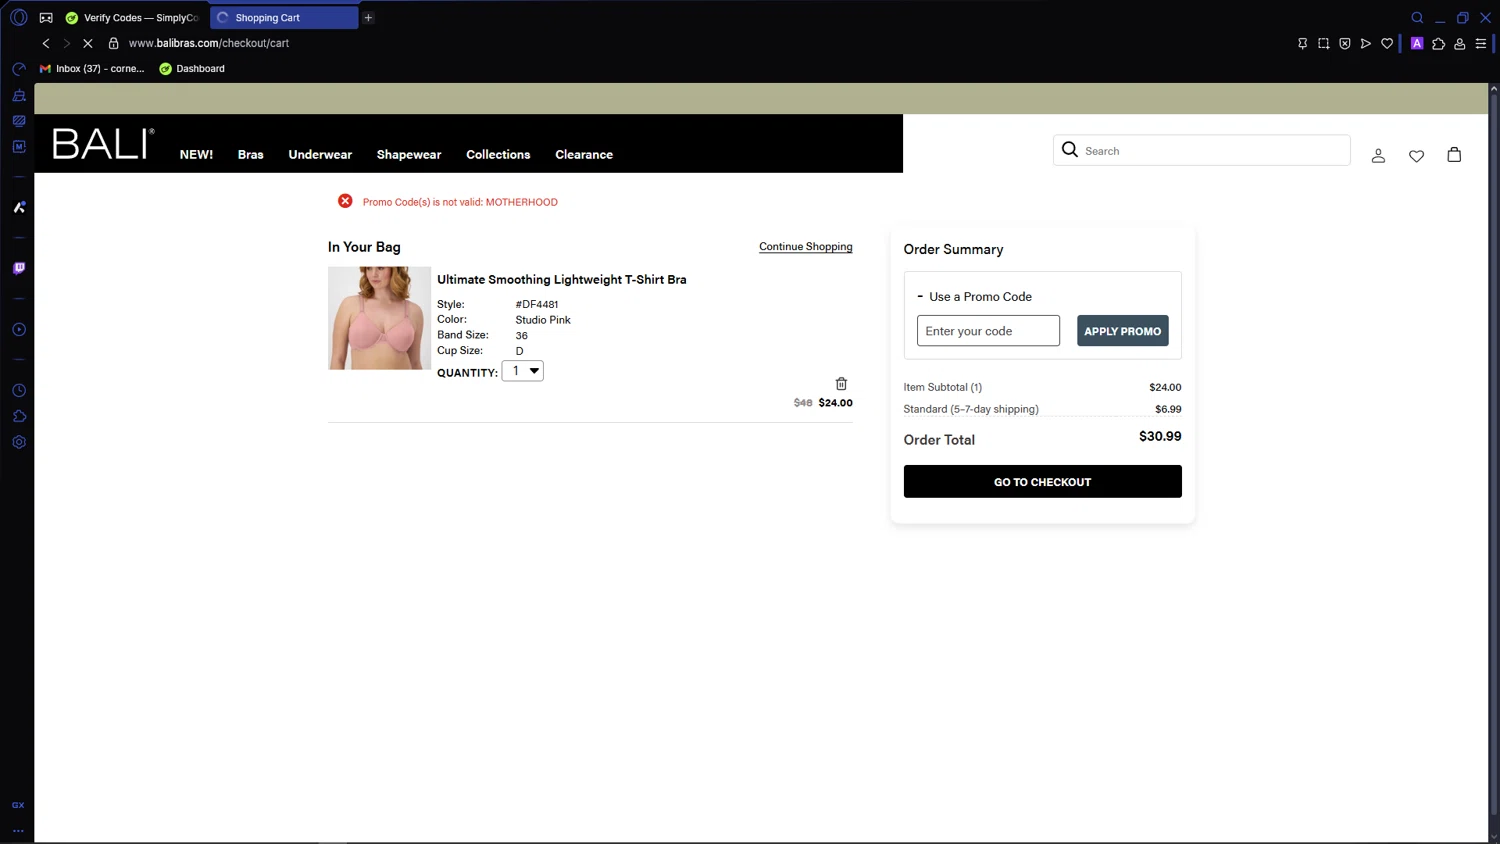The width and height of the screenshot is (1500, 844).
Task: Select the Order Total $30.99 amount
Action: click(x=1160, y=437)
